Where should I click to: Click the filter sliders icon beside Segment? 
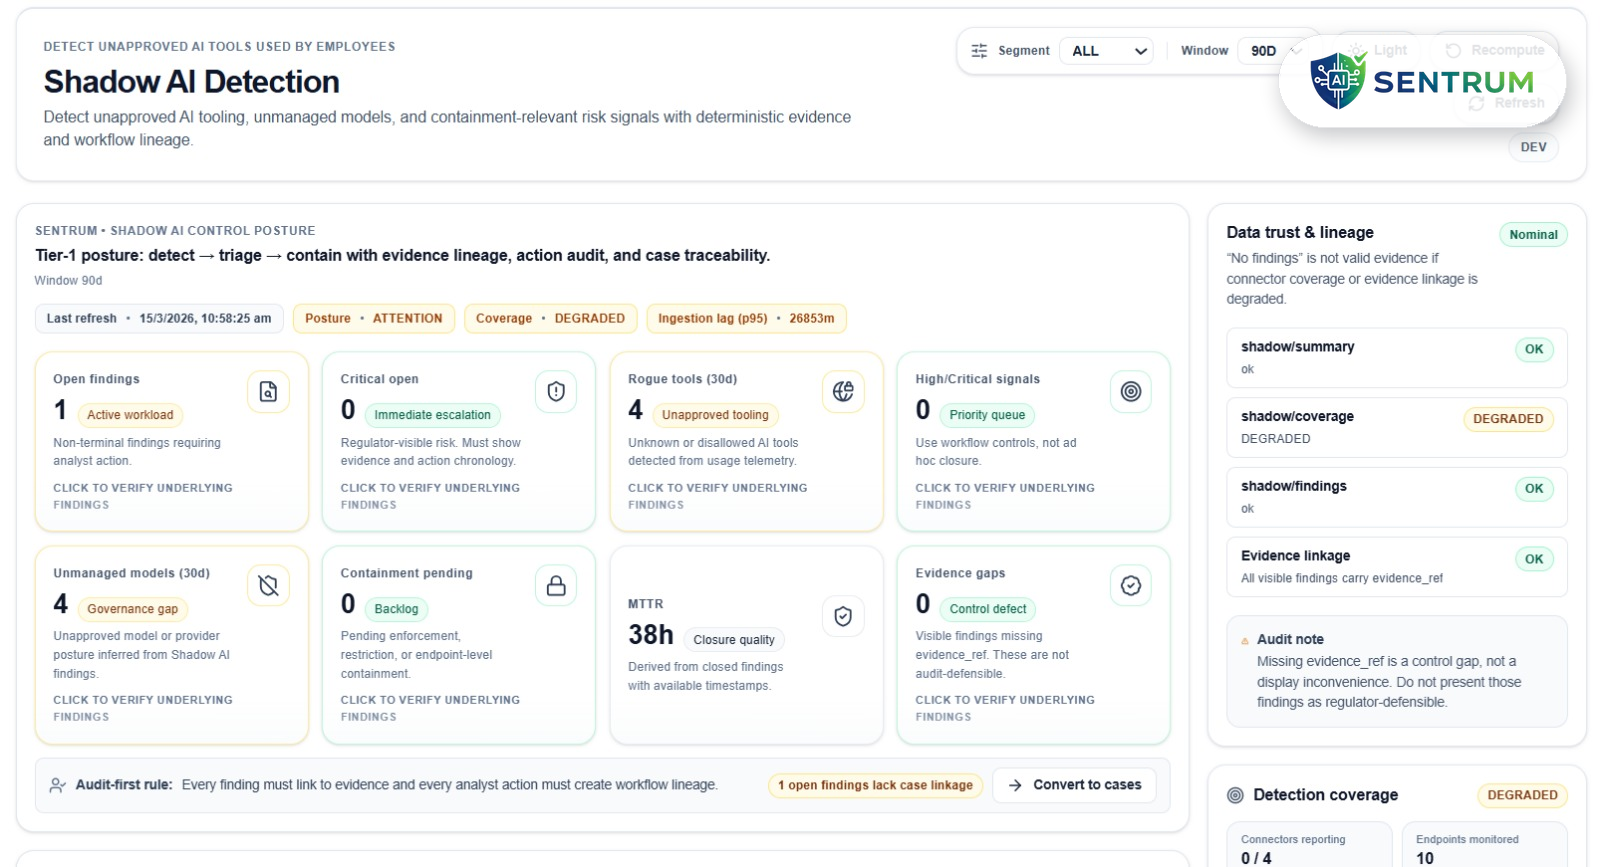pos(979,51)
